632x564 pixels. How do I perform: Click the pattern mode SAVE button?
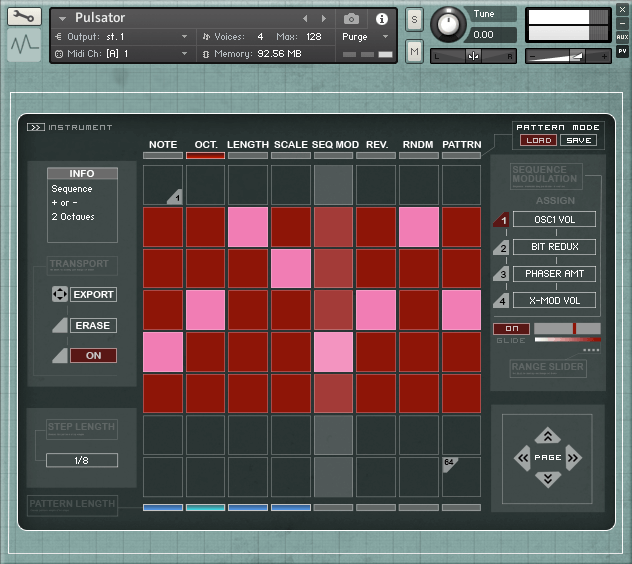pyautogui.click(x=577, y=141)
